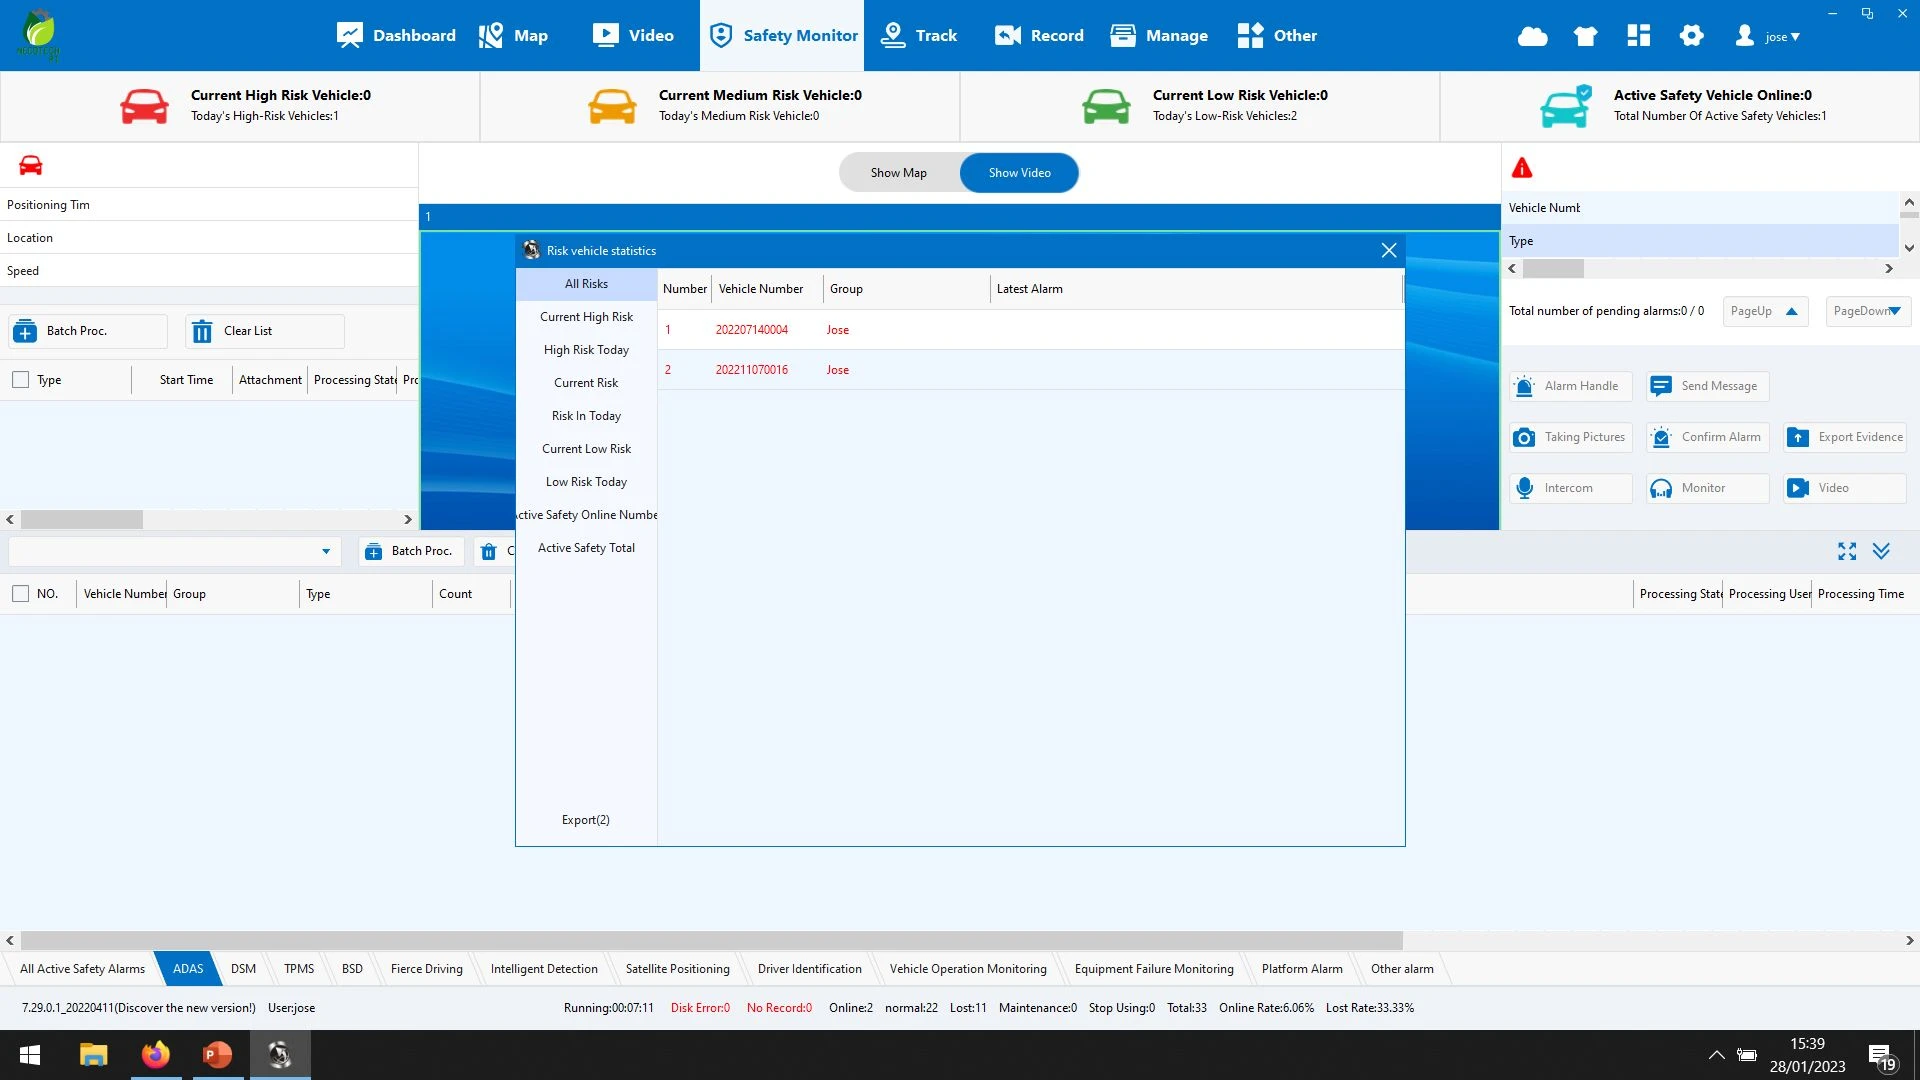Screen dimensions: 1920x1080
Task: Select High Risk Today category
Action: (586, 350)
